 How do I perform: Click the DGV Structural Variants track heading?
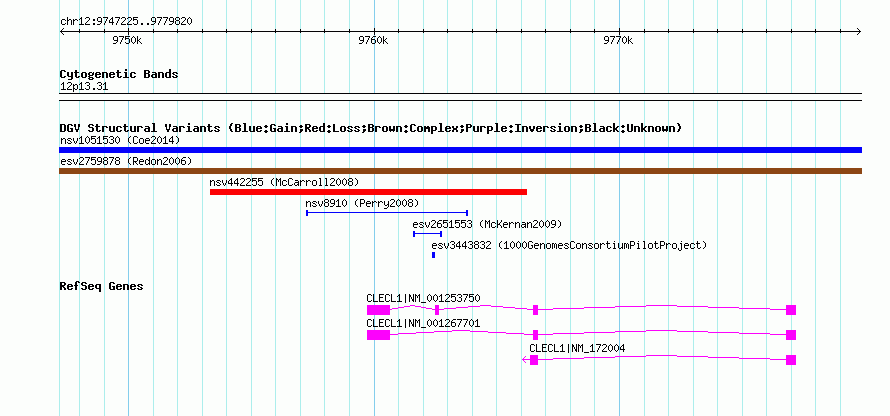click(x=371, y=128)
